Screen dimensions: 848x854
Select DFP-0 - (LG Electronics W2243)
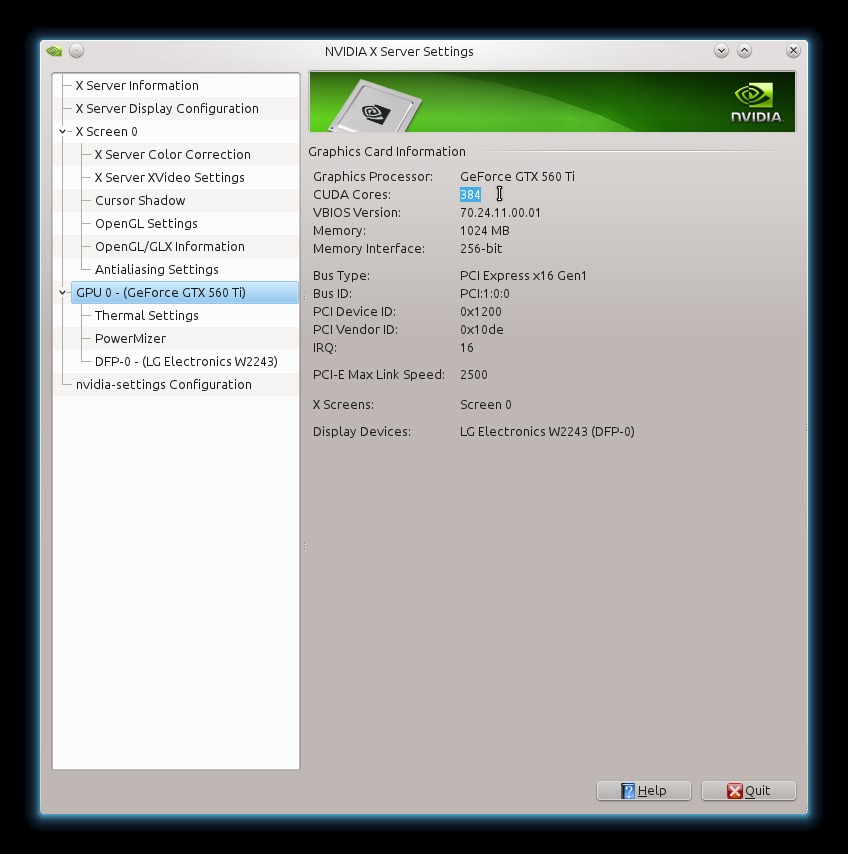click(186, 362)
